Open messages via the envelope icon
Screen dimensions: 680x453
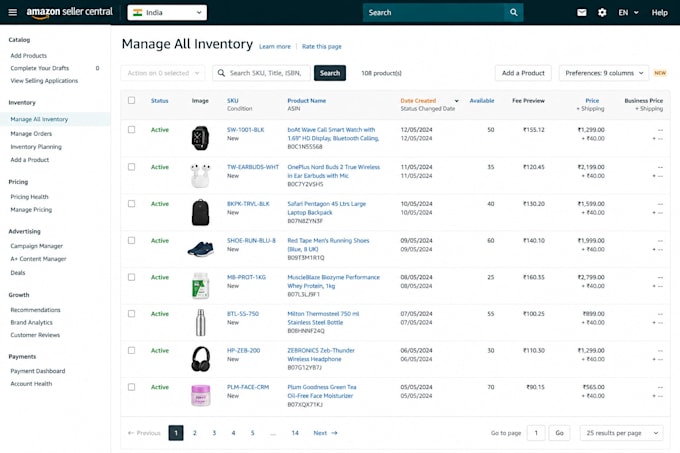coord(582,13)
